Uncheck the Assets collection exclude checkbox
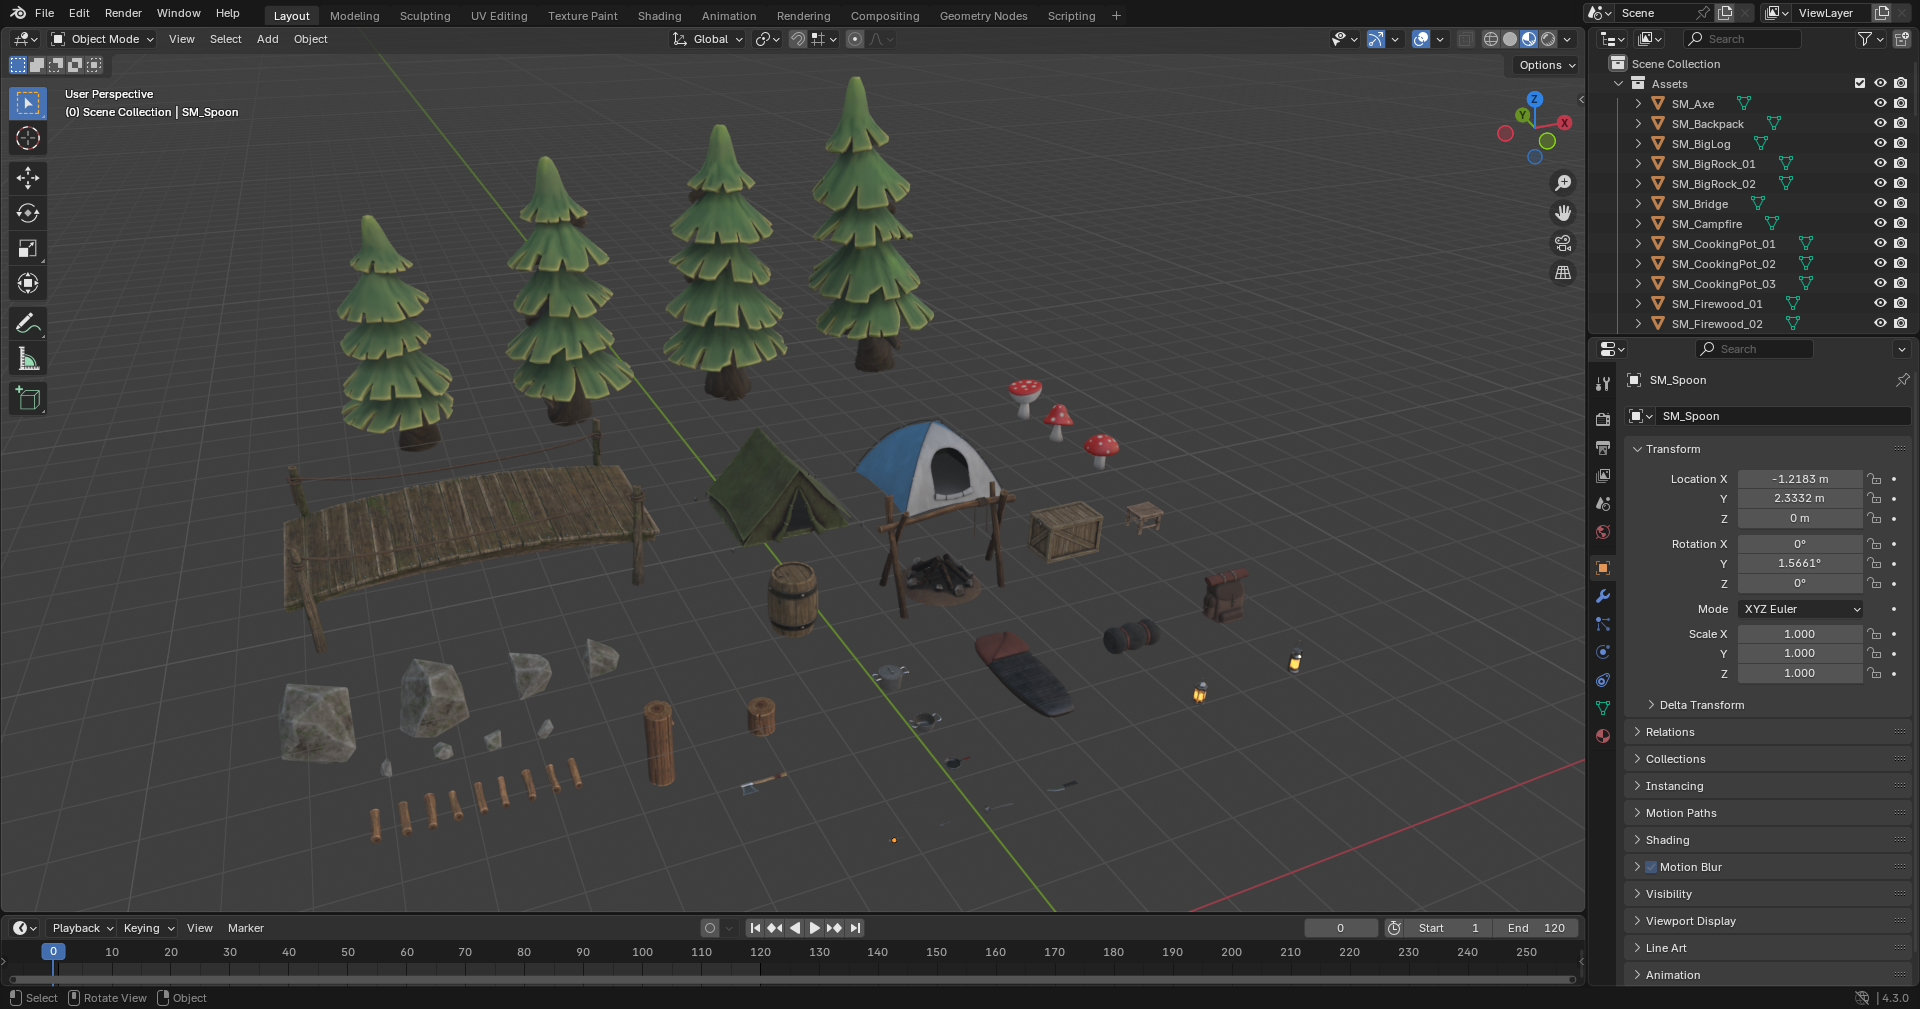Screen dimensions: 1920x1009 click(1860, 83)
